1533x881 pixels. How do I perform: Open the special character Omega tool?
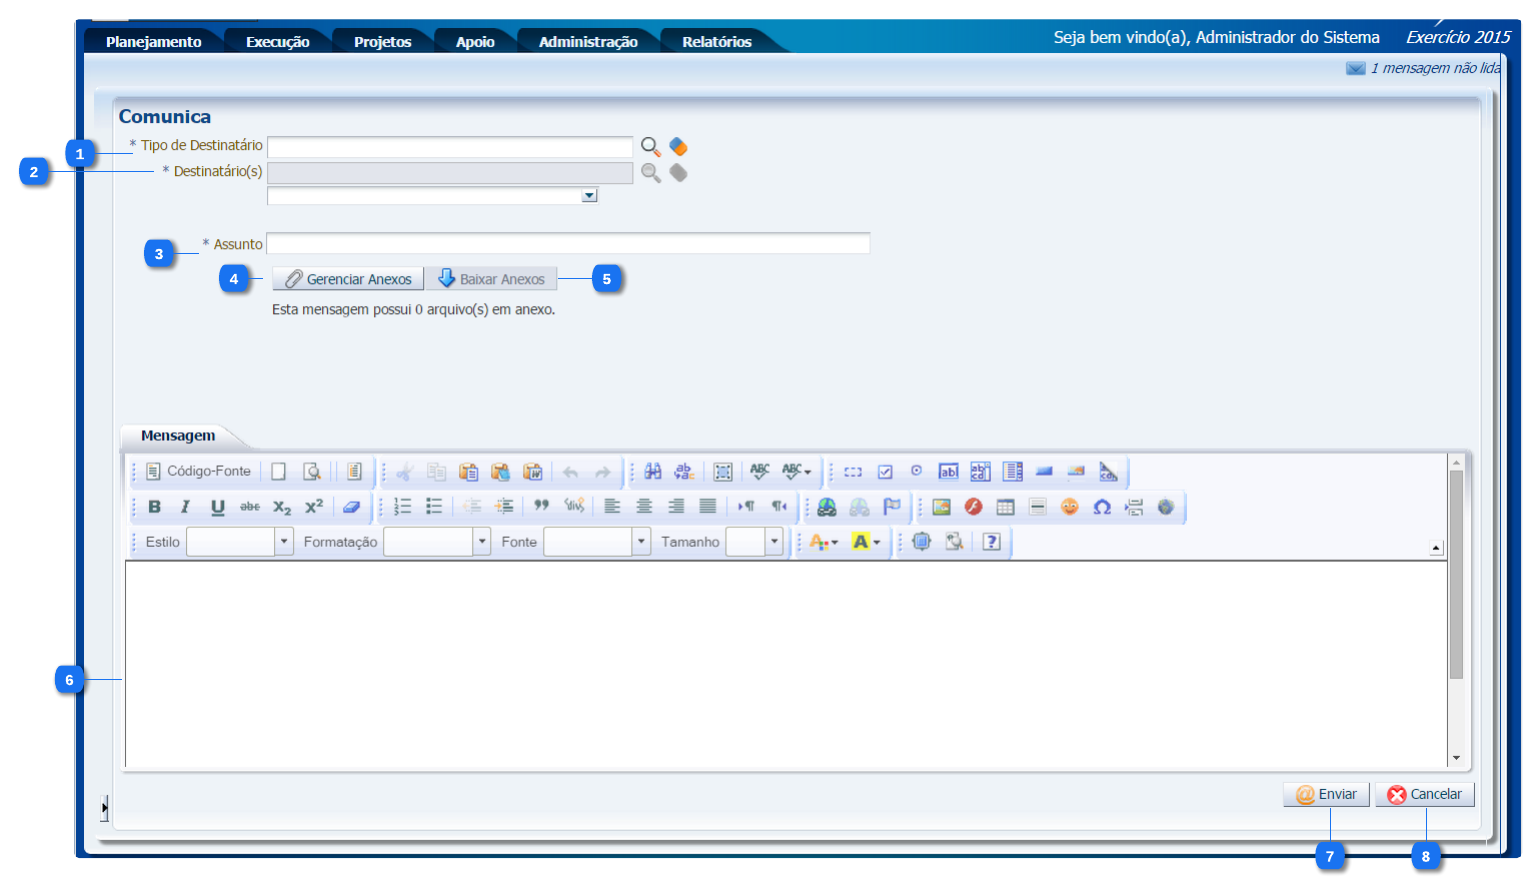pyautogui.click(x=1101, y=507)
